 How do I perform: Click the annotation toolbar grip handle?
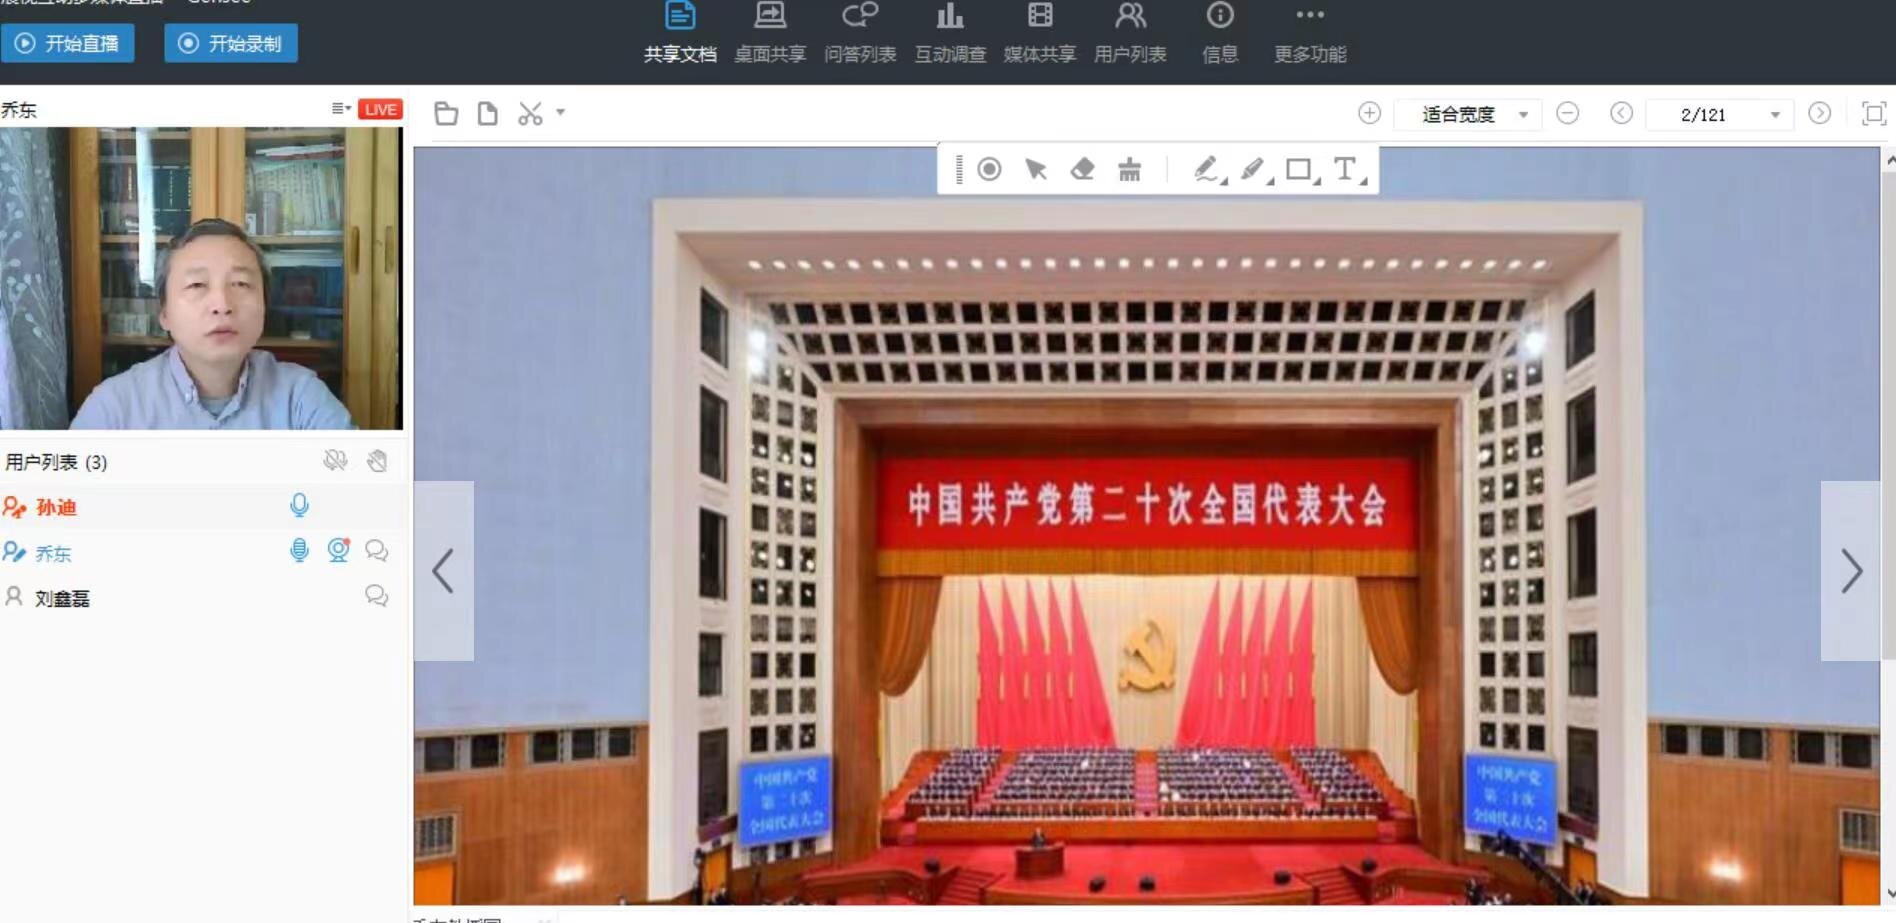[958, 169]
